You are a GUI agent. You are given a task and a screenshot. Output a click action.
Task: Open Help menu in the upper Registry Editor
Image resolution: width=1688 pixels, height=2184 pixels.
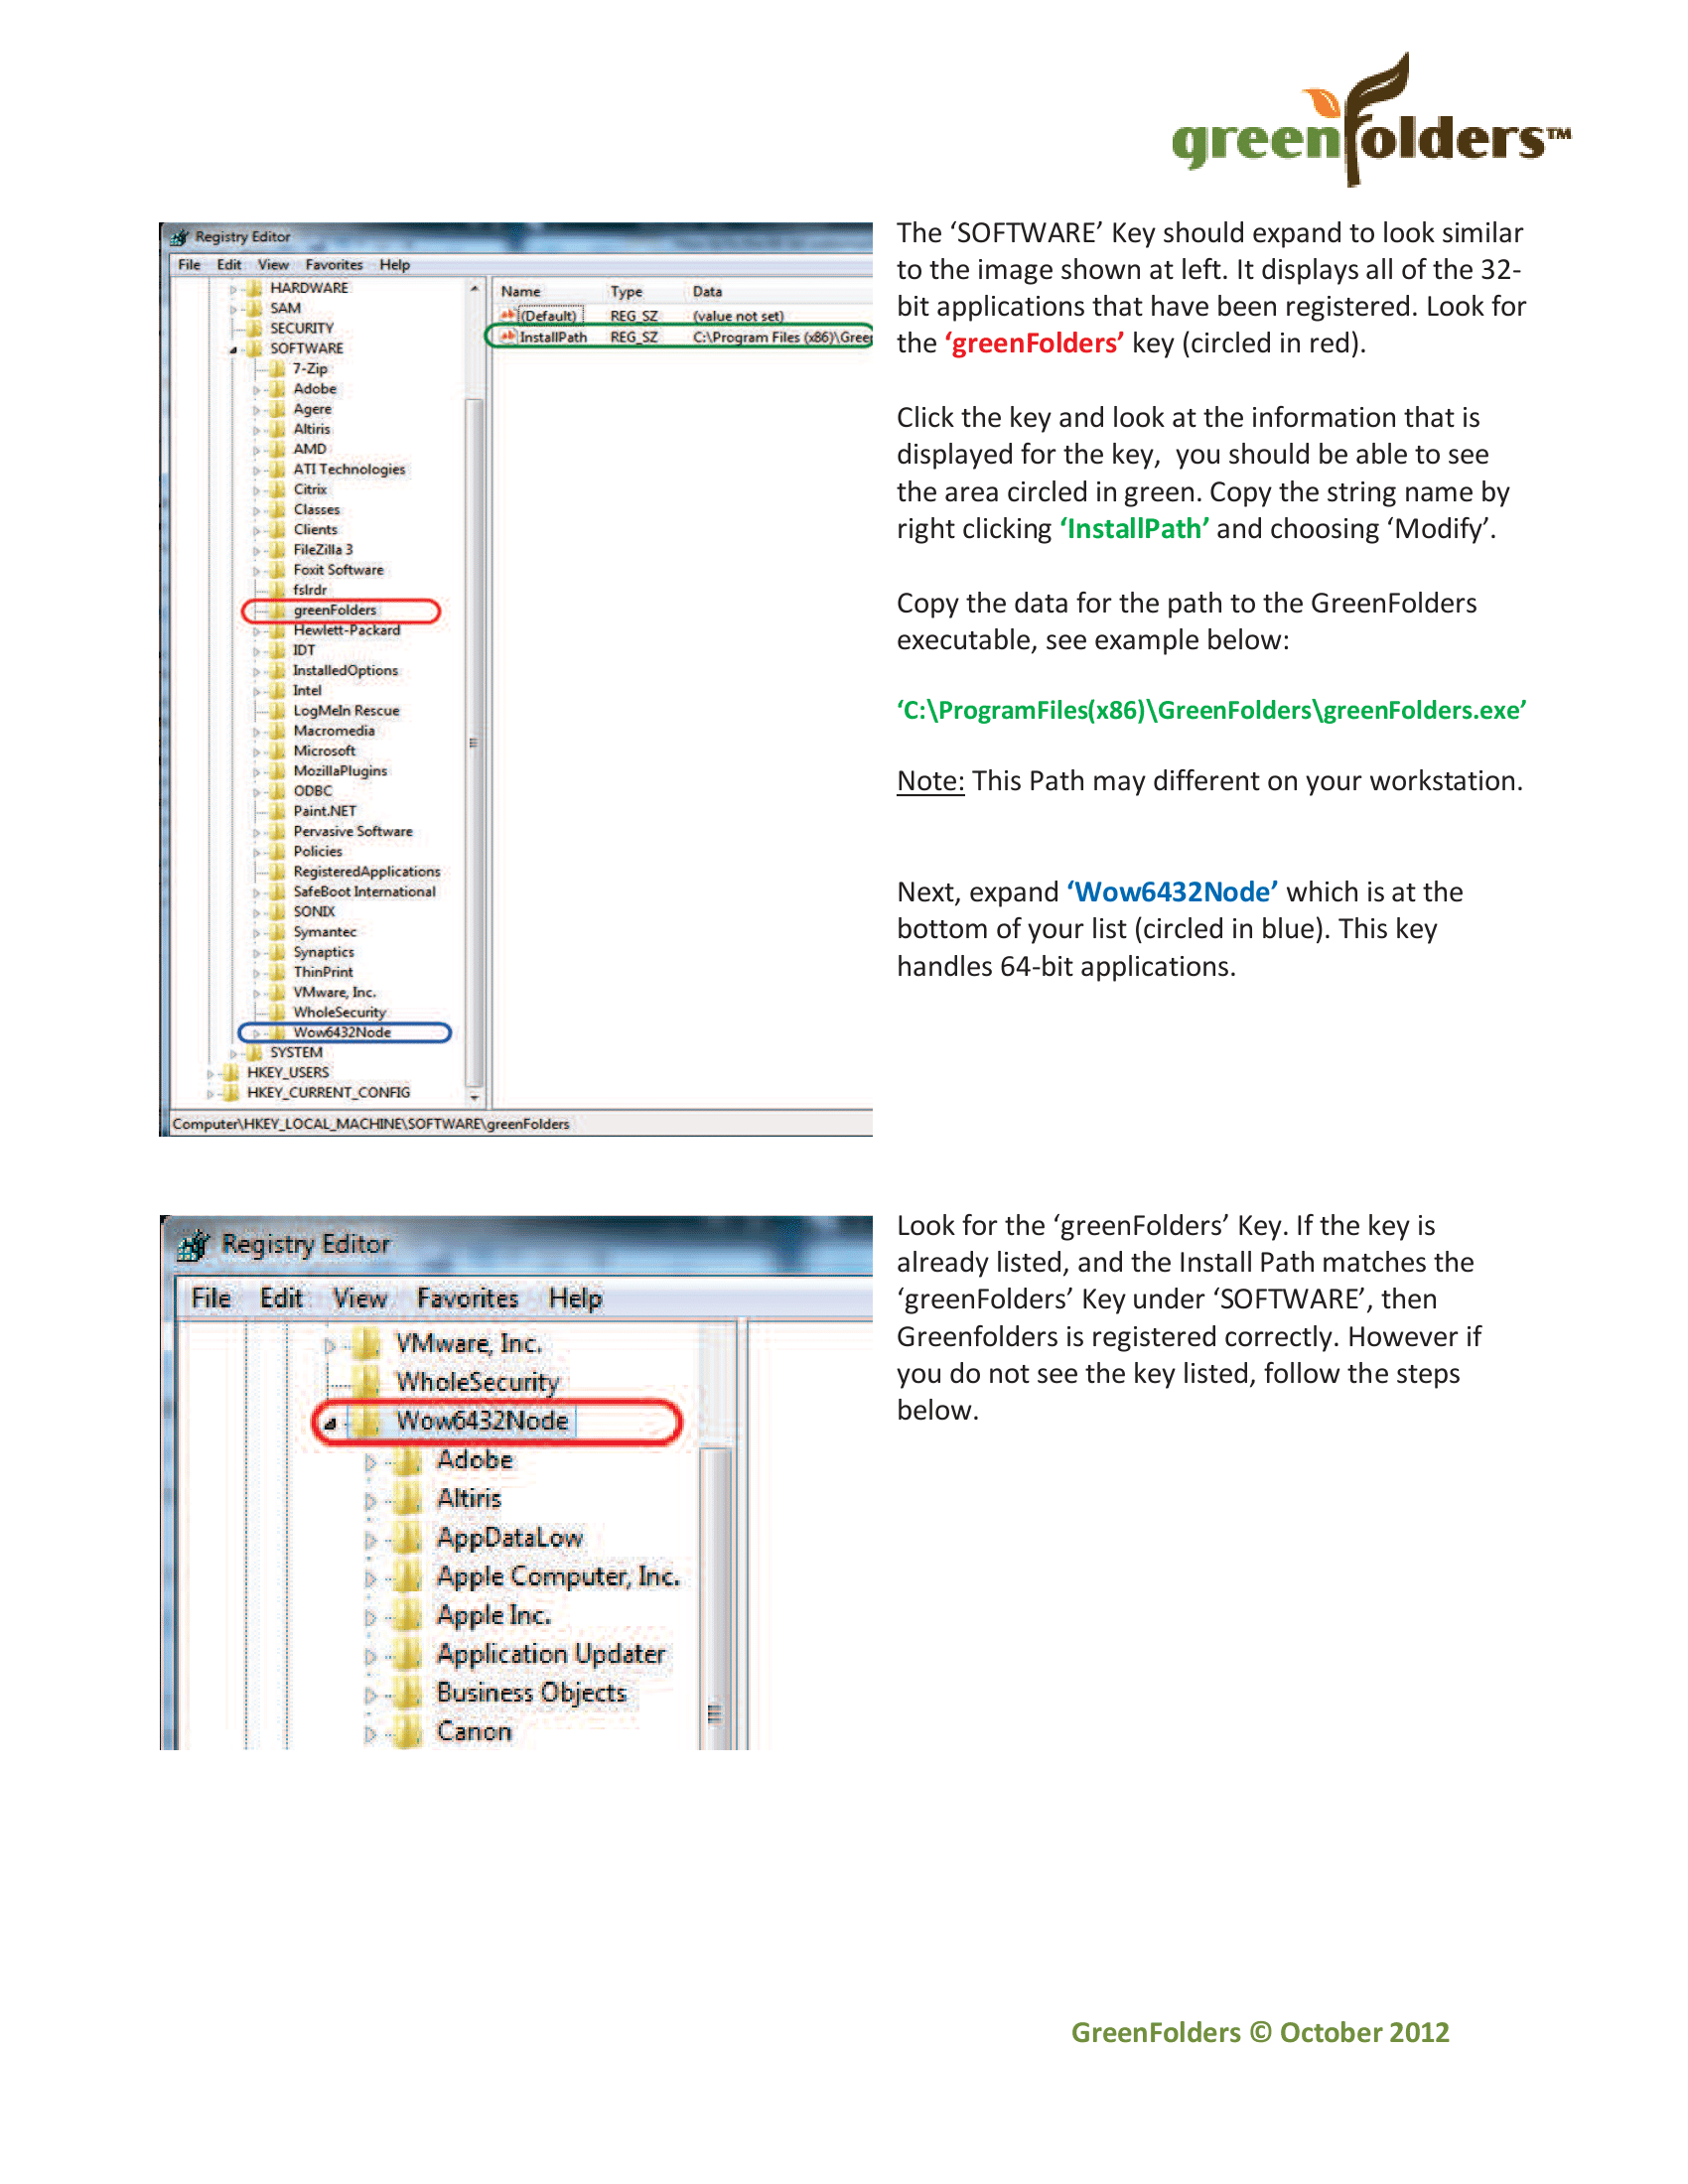(x=395, y=265)
